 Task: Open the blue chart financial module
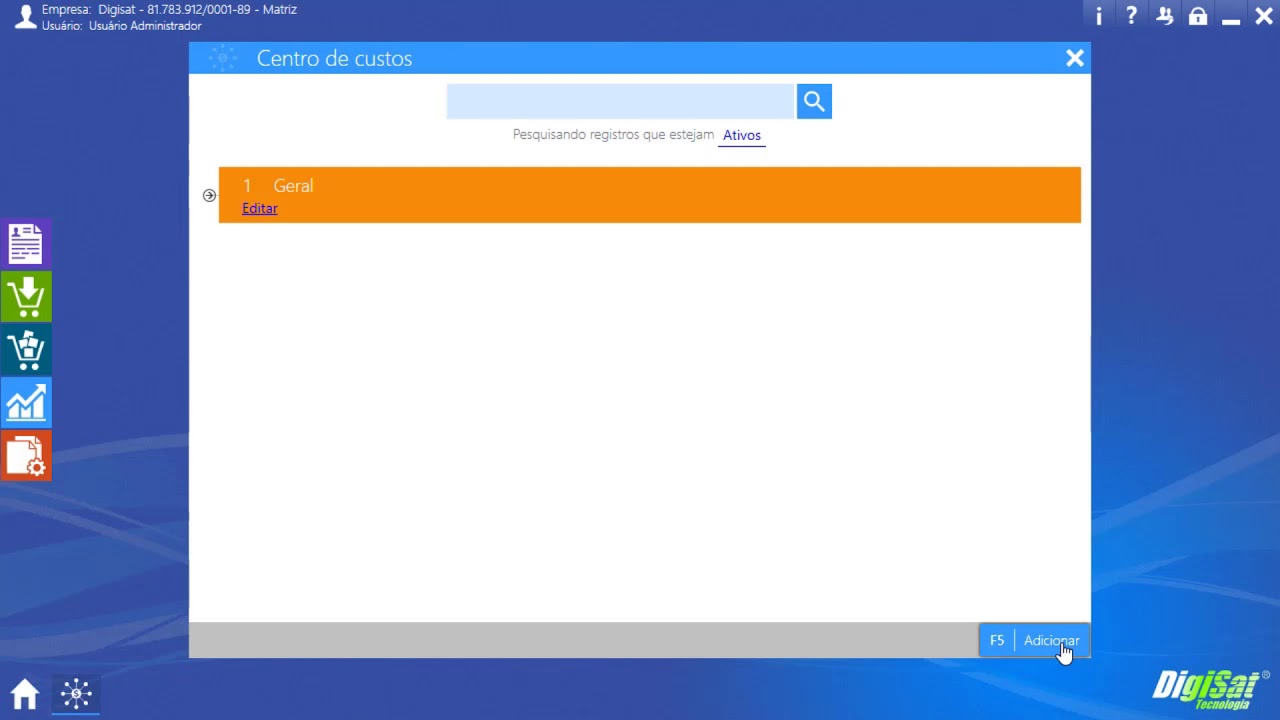pyautogui.click(x=26, y=403)
